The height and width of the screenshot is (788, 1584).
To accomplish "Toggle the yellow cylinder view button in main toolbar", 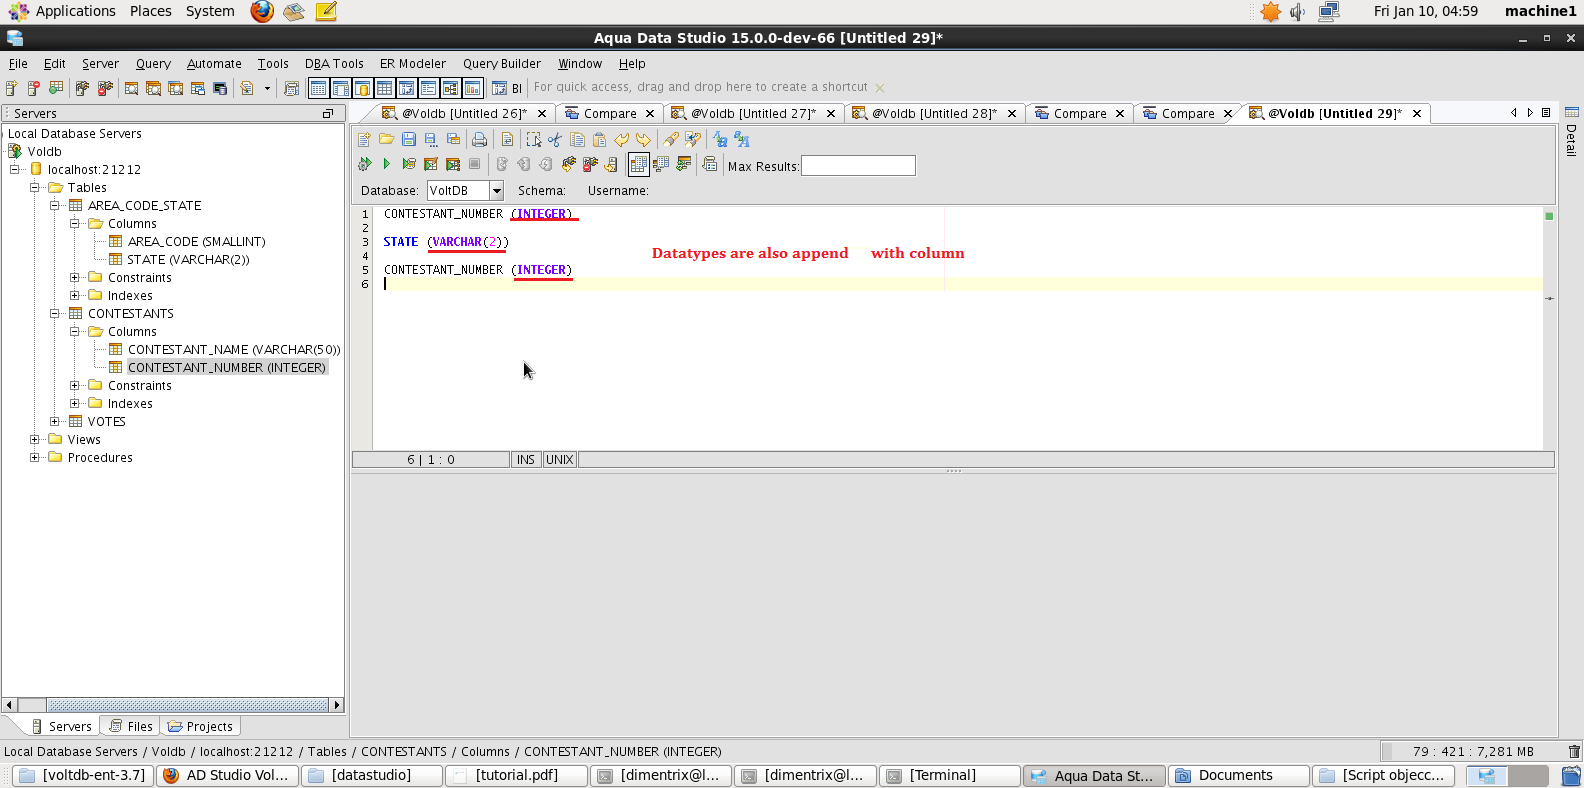I will point(362,88).
